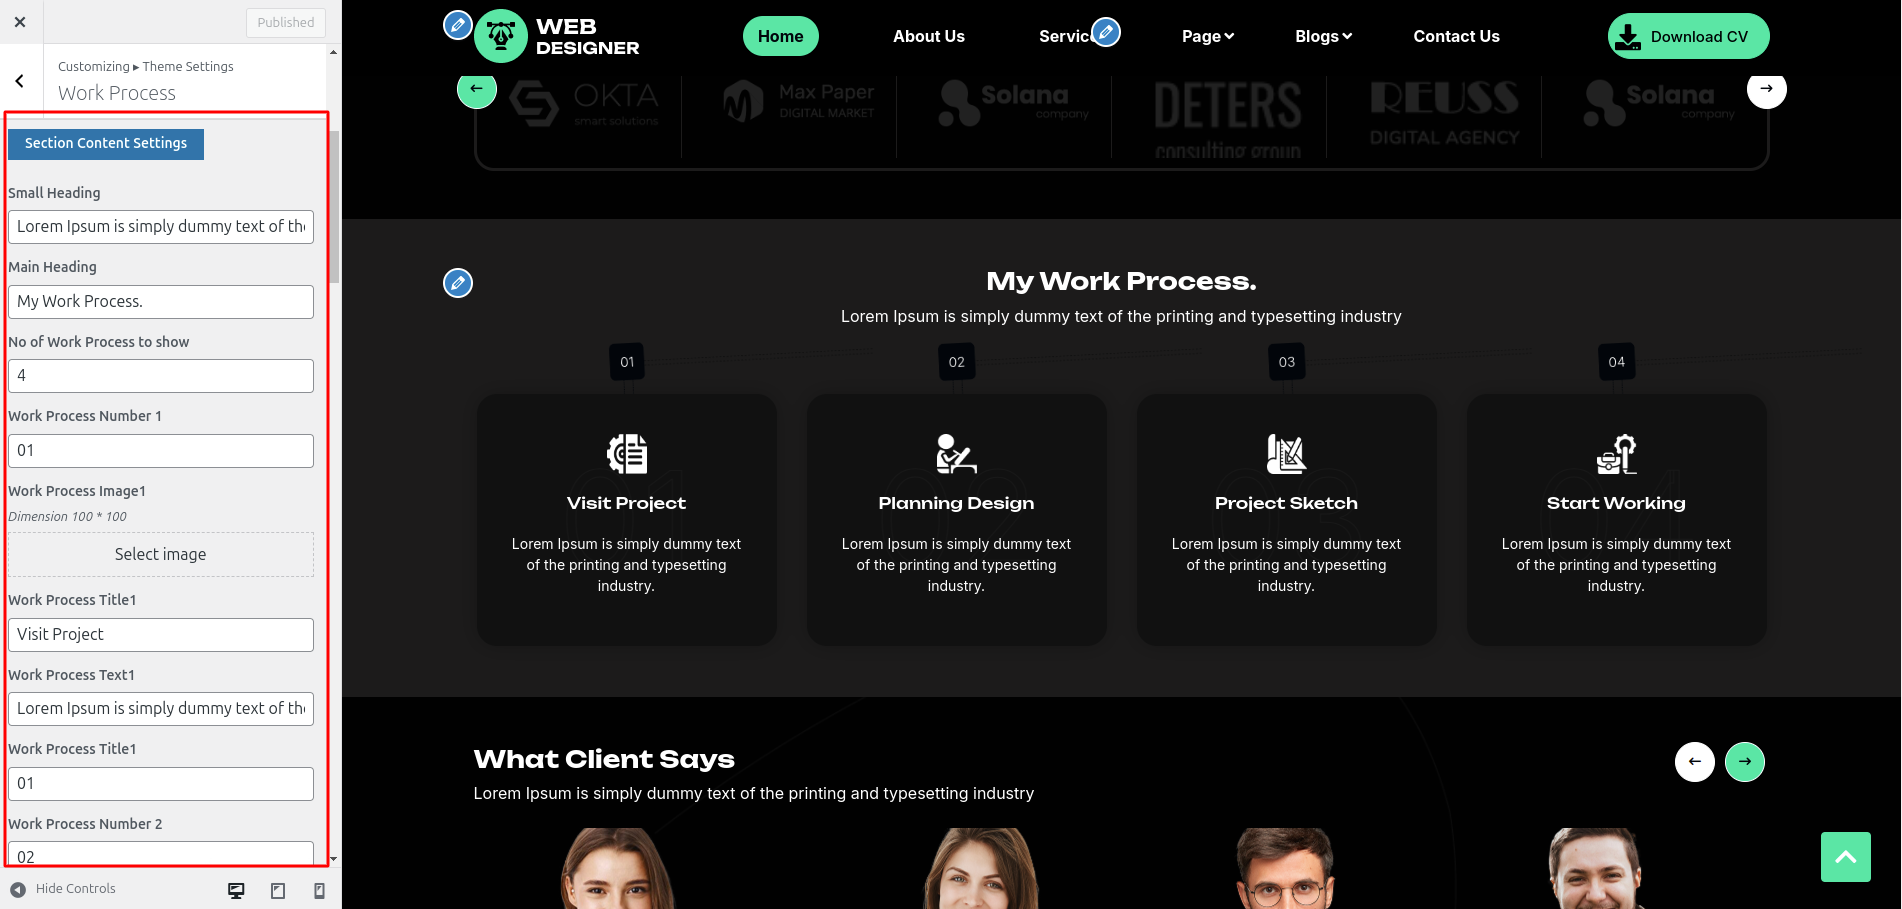Select Home in the navigation menu
Image resolution: width=1902 pixels, height=909 pixels.
(780, 35)
